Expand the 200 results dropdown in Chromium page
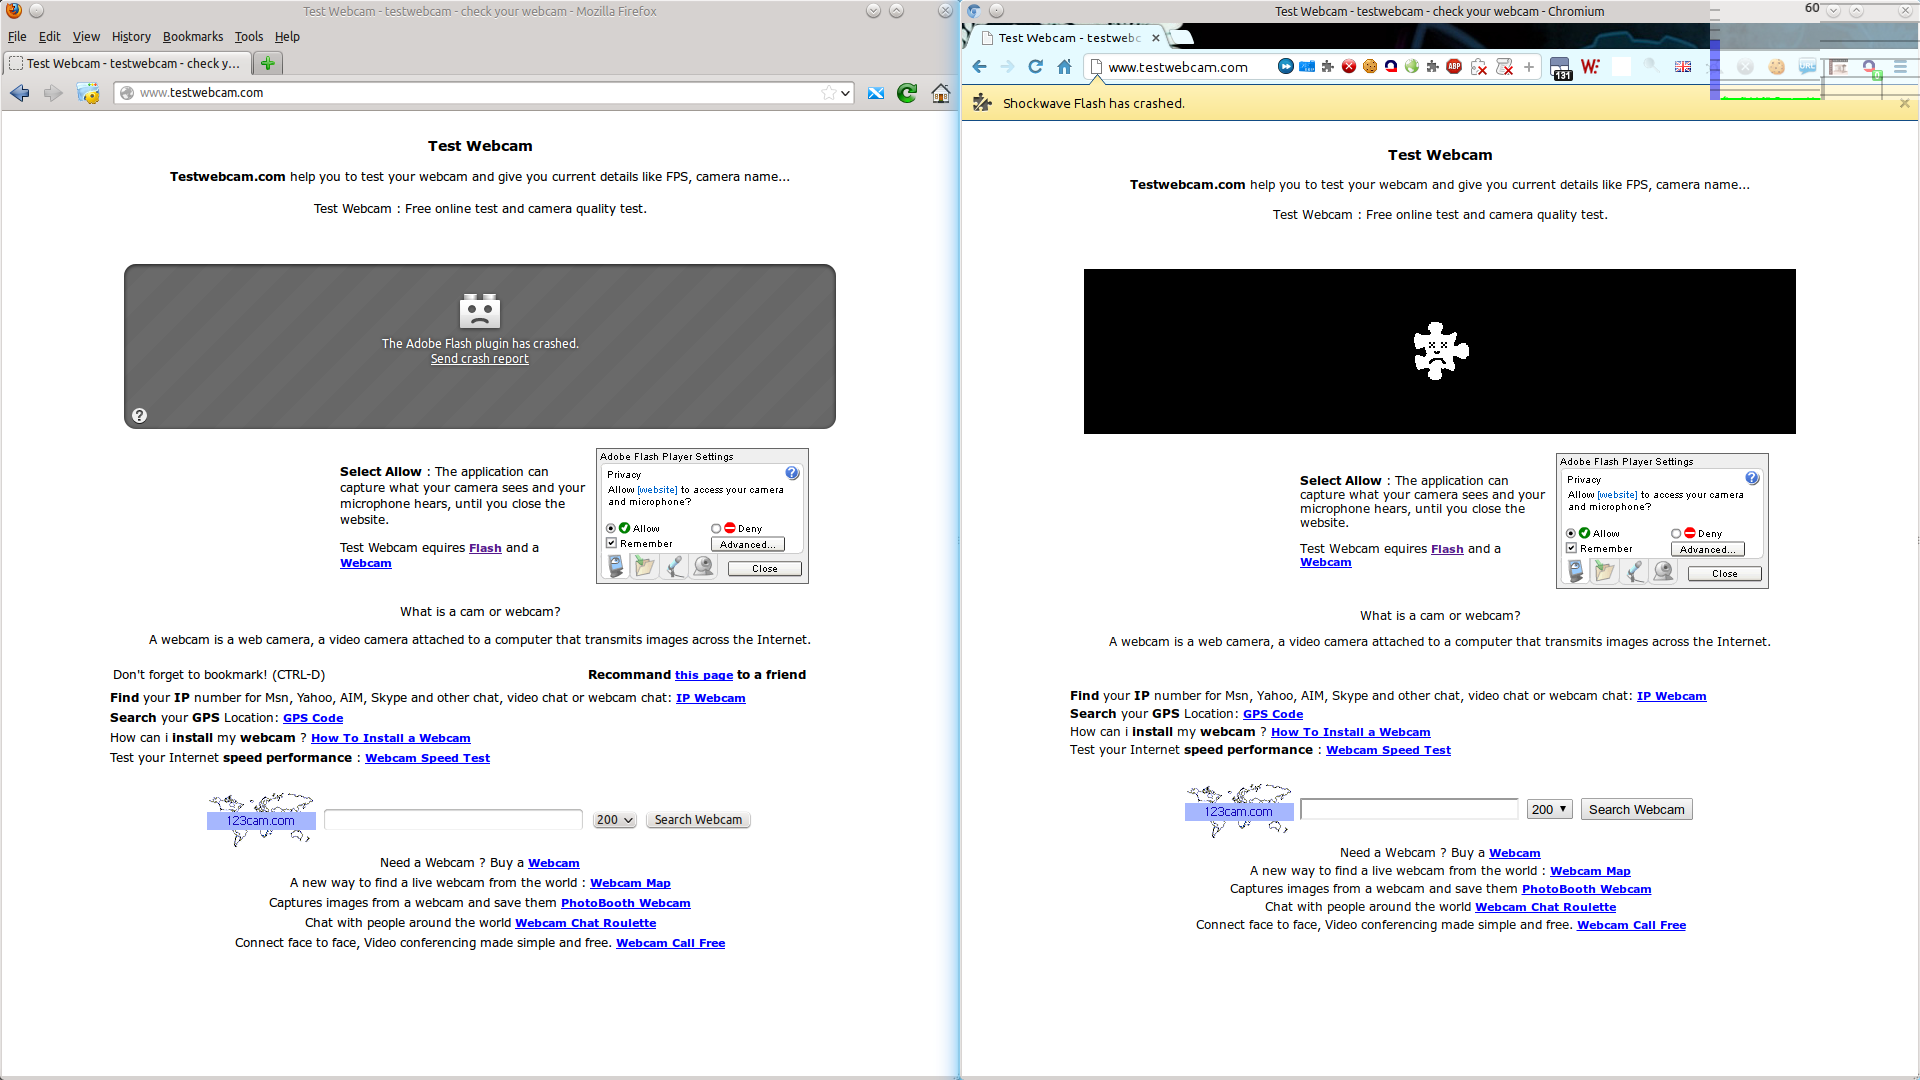Screen dimensions: 1920x1080 tap(1549, 809)
